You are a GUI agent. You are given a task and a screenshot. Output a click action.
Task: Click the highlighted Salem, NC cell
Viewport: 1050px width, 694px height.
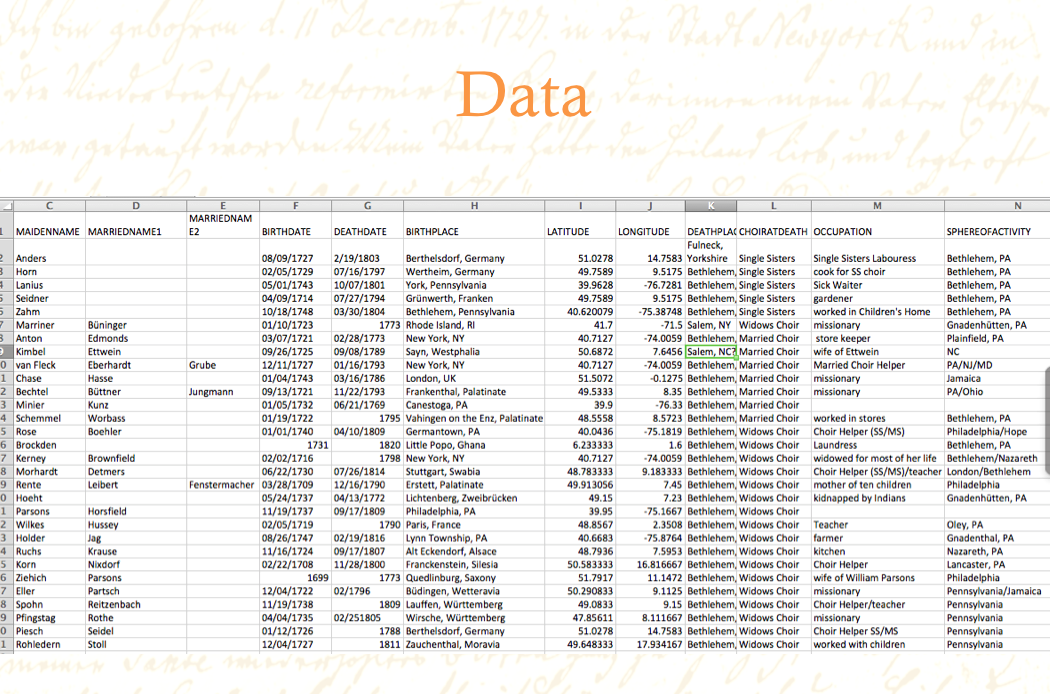pyautogui.click(x=711, y=352)
